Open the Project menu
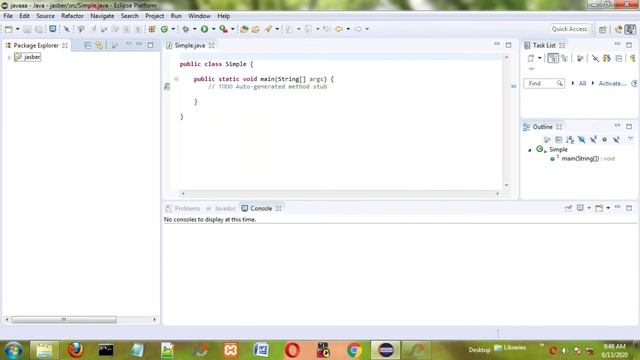This screenshot has width=640, height=360. pos(155,16)
